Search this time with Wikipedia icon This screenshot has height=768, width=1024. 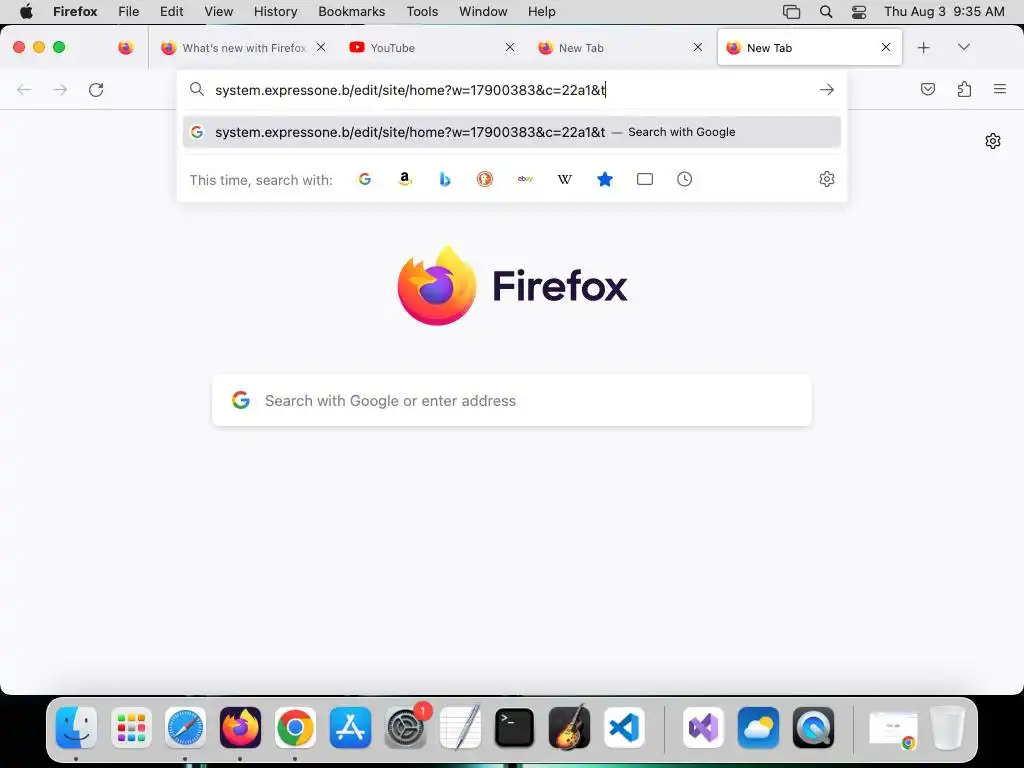coord(565,179)
